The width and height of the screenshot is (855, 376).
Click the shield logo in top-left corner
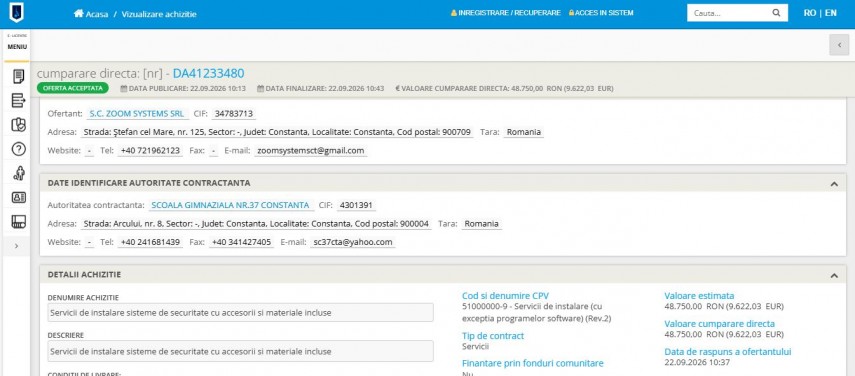[16, 13]
